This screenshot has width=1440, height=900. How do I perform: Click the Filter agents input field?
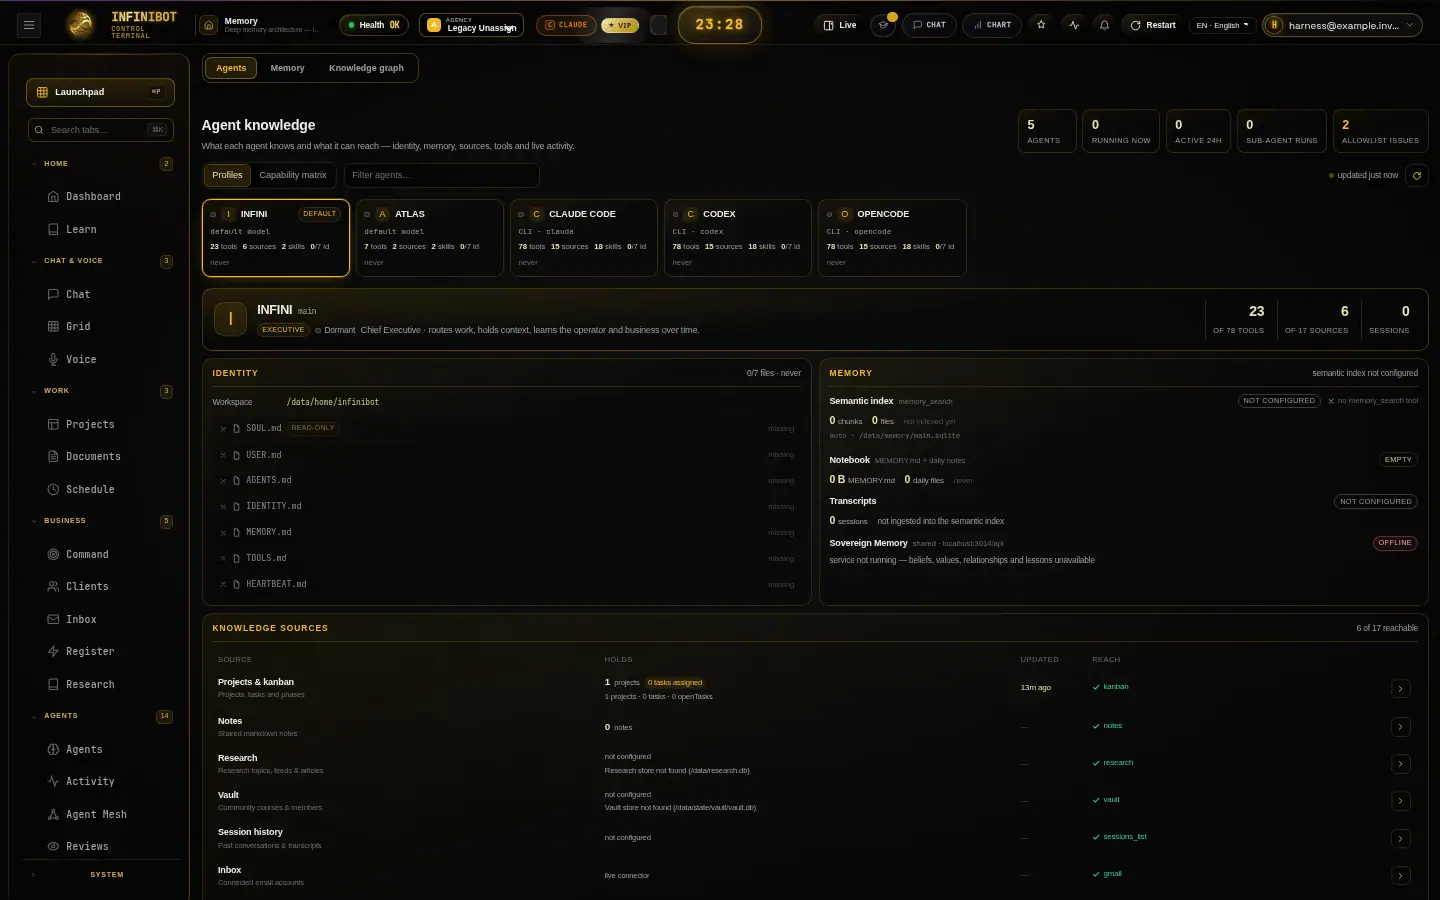pyautogui.click(x=442, y=175)
